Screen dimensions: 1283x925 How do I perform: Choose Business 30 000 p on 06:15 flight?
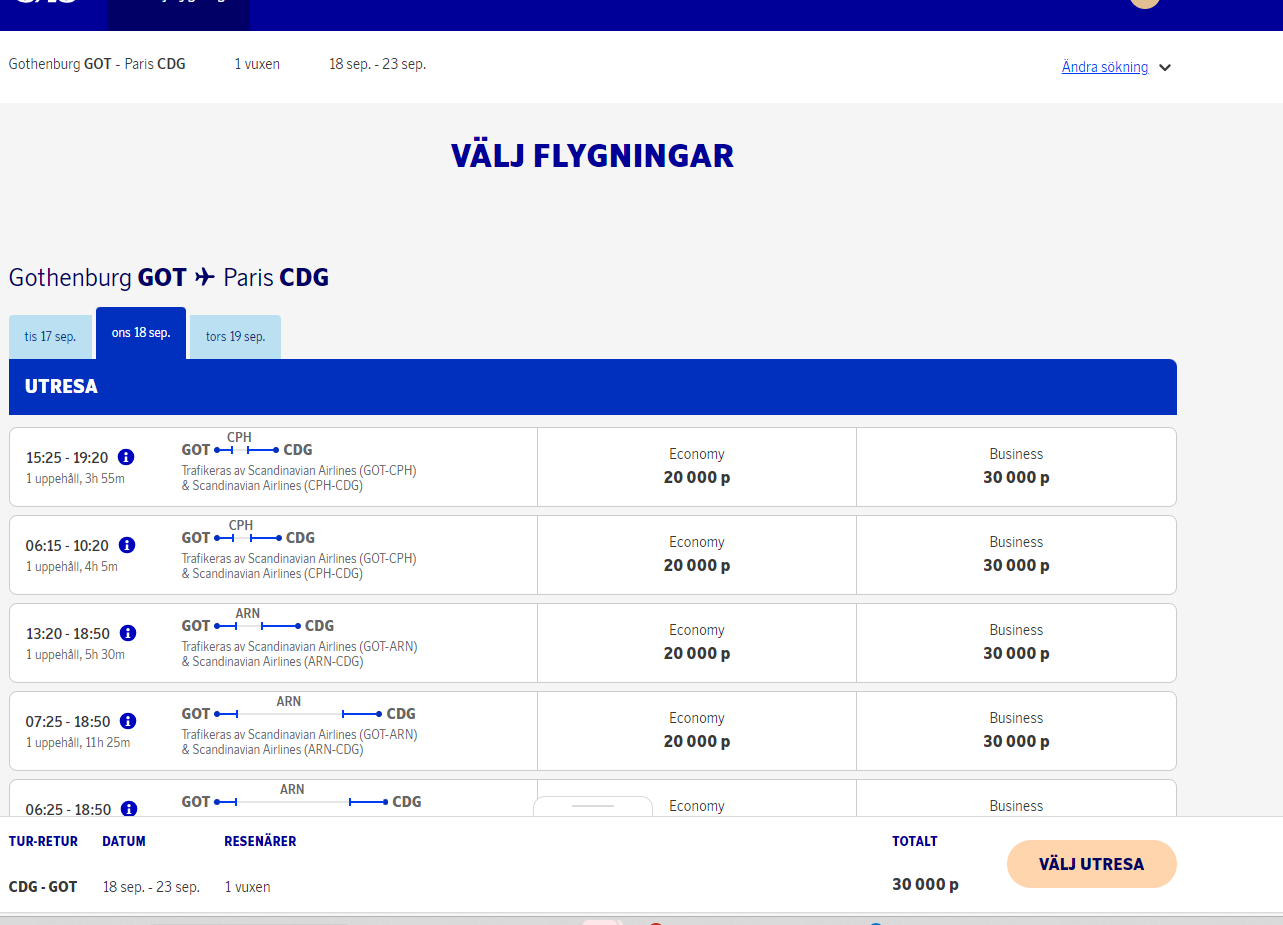tap(1016, 555)
